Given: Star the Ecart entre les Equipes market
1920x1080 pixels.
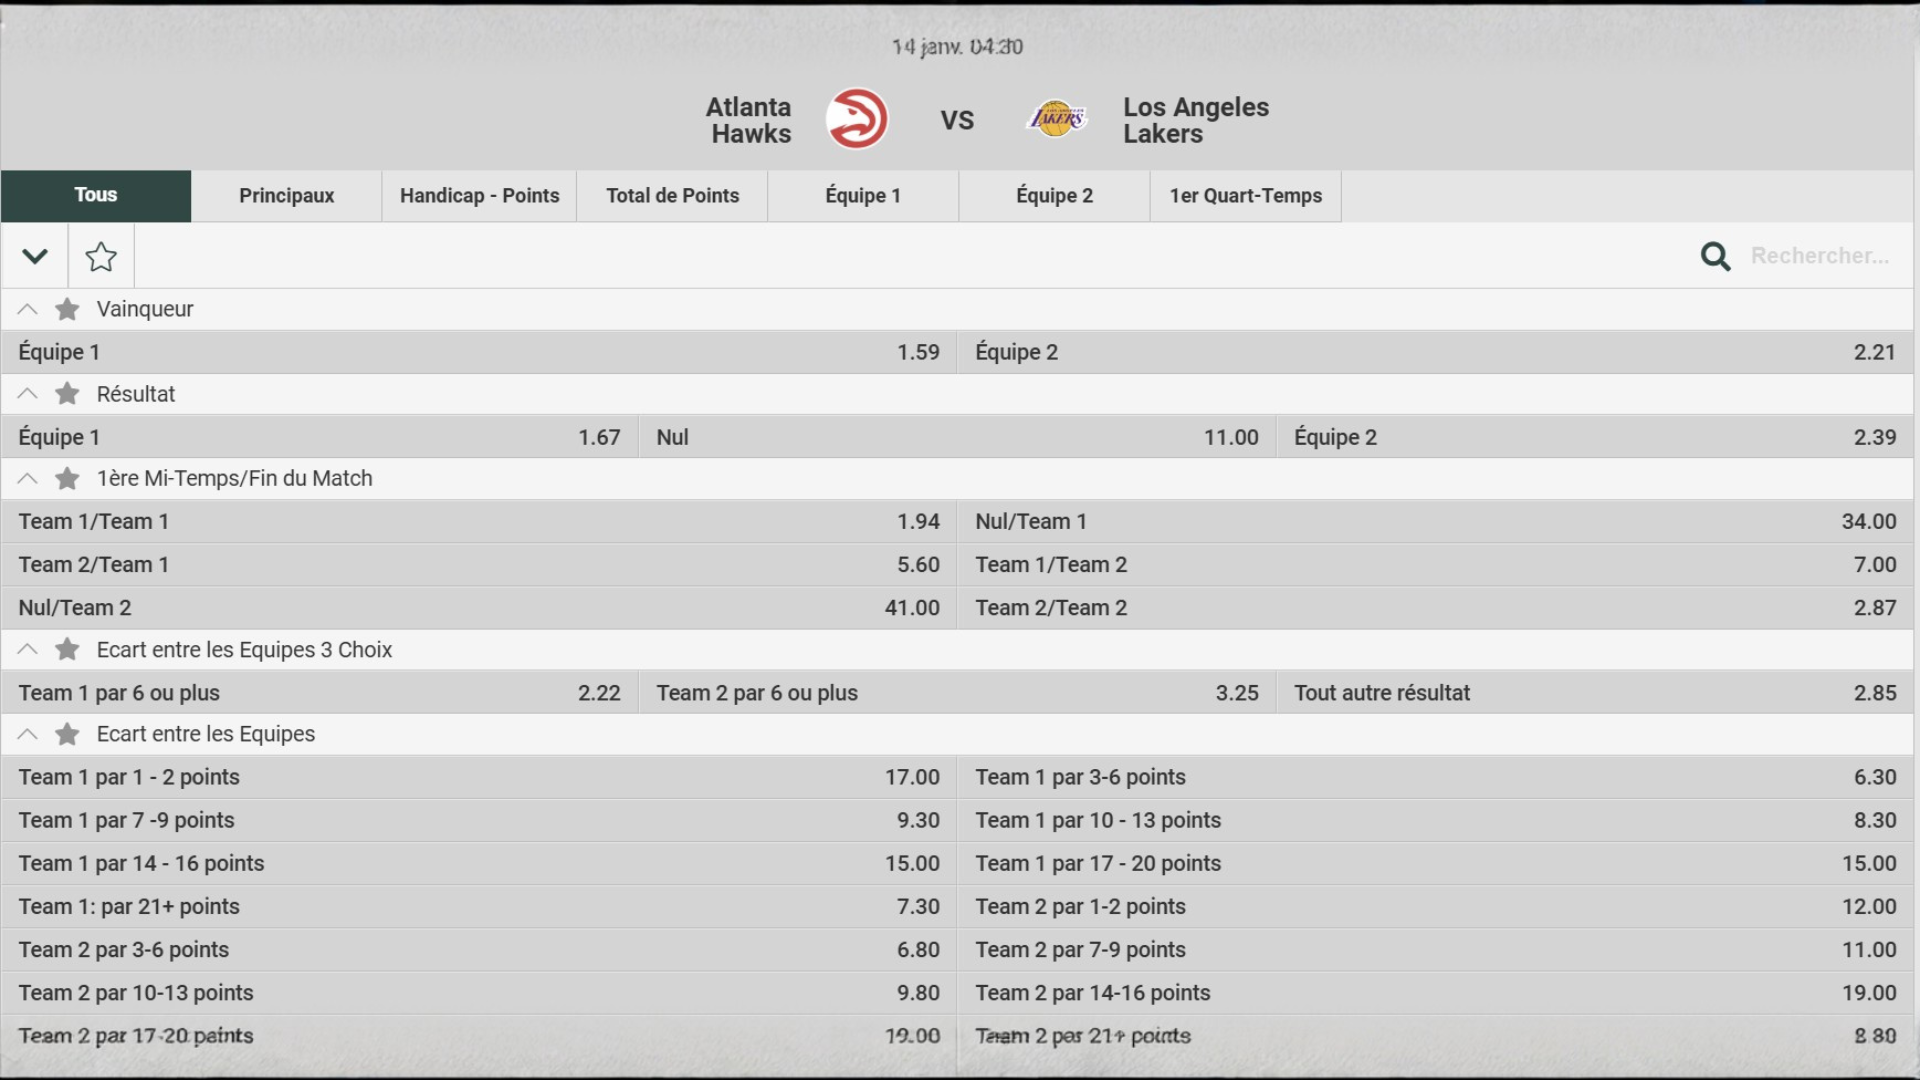Looking at the screenshot, I should click(67, 734).
